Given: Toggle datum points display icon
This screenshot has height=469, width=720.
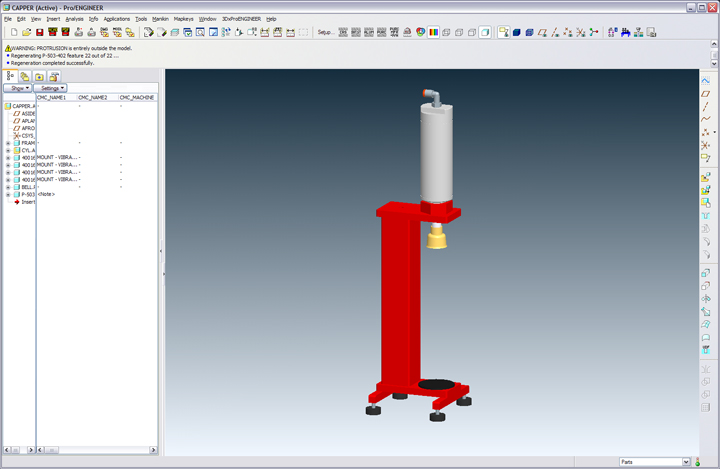Looking at the screenshot, I should click(568, 32).
